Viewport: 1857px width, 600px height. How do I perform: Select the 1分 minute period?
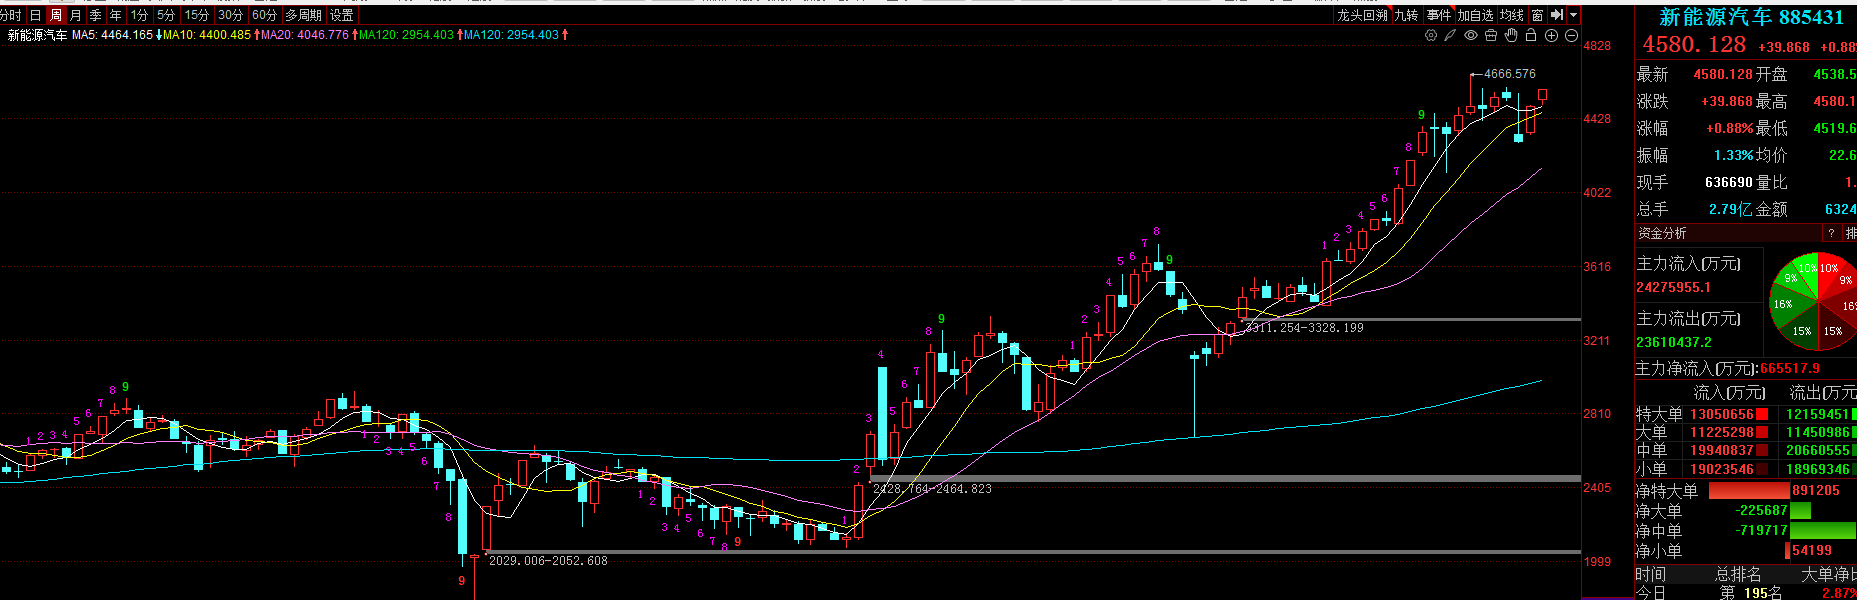pos(140,15)
